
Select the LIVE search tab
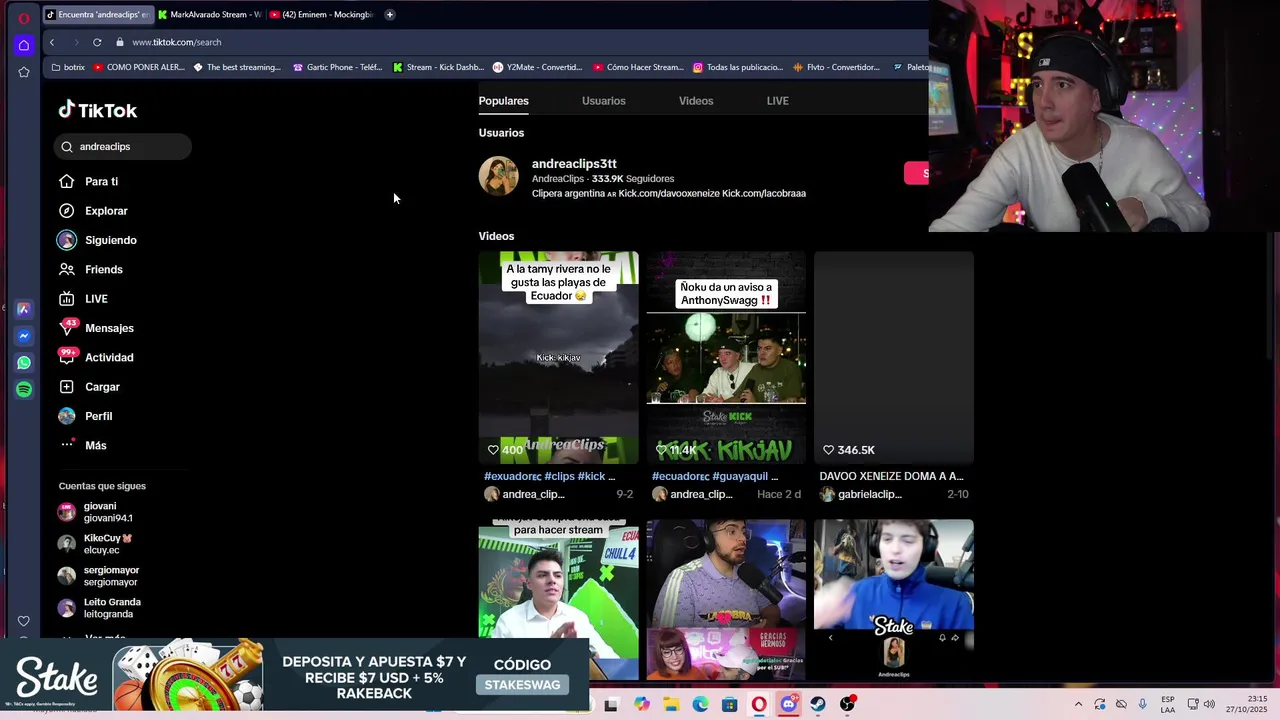tap(777, 101)
